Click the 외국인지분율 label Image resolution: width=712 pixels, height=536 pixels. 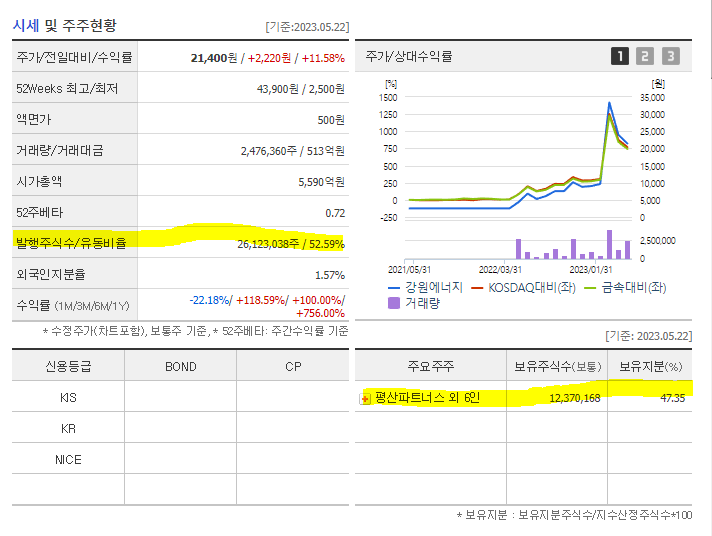coord(50,274)
